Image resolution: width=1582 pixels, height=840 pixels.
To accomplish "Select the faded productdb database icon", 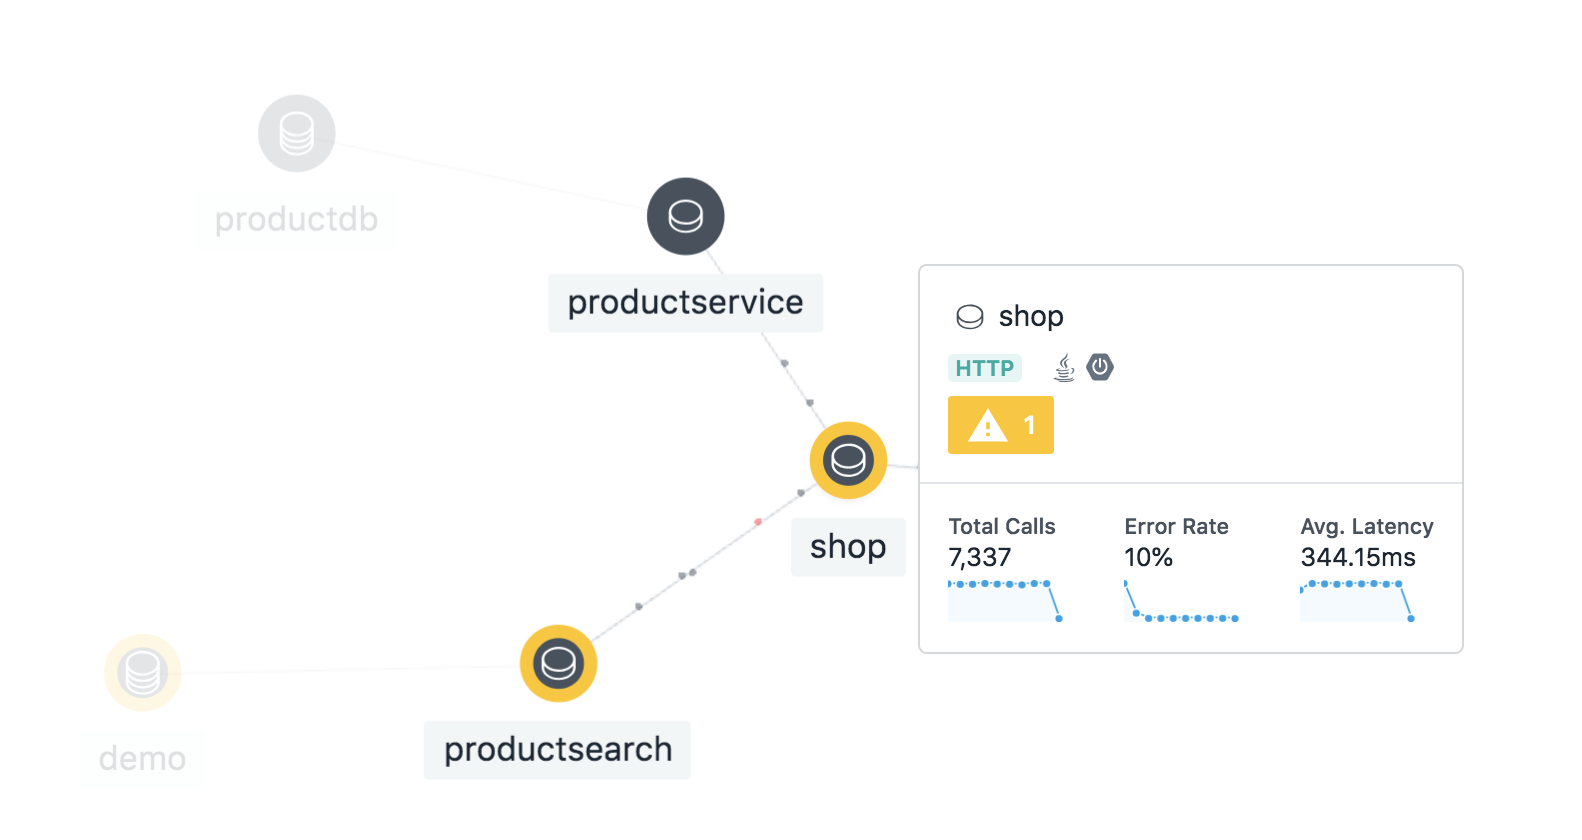I will coord(296,132).
